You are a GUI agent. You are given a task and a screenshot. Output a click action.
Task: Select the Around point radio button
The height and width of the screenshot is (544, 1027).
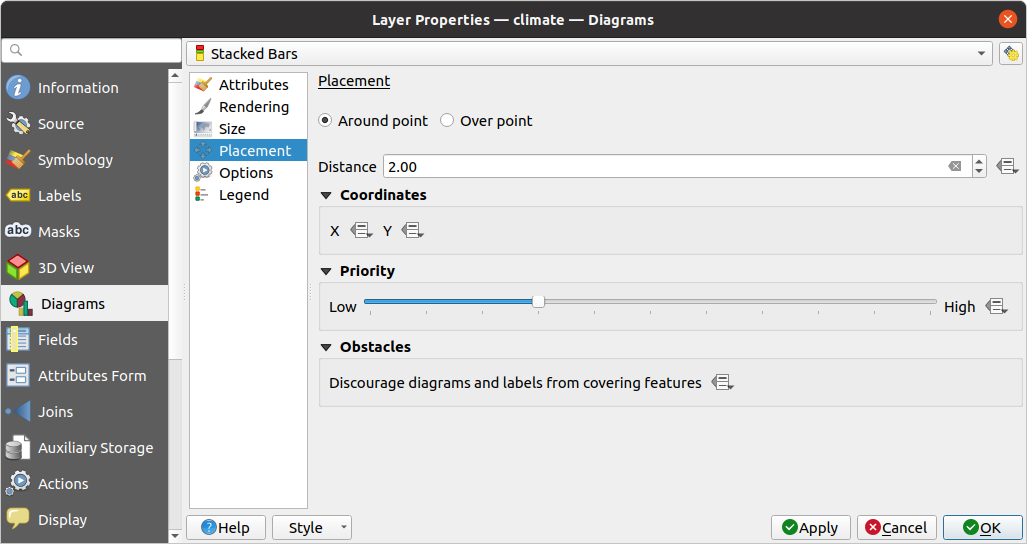coord(325,121)
